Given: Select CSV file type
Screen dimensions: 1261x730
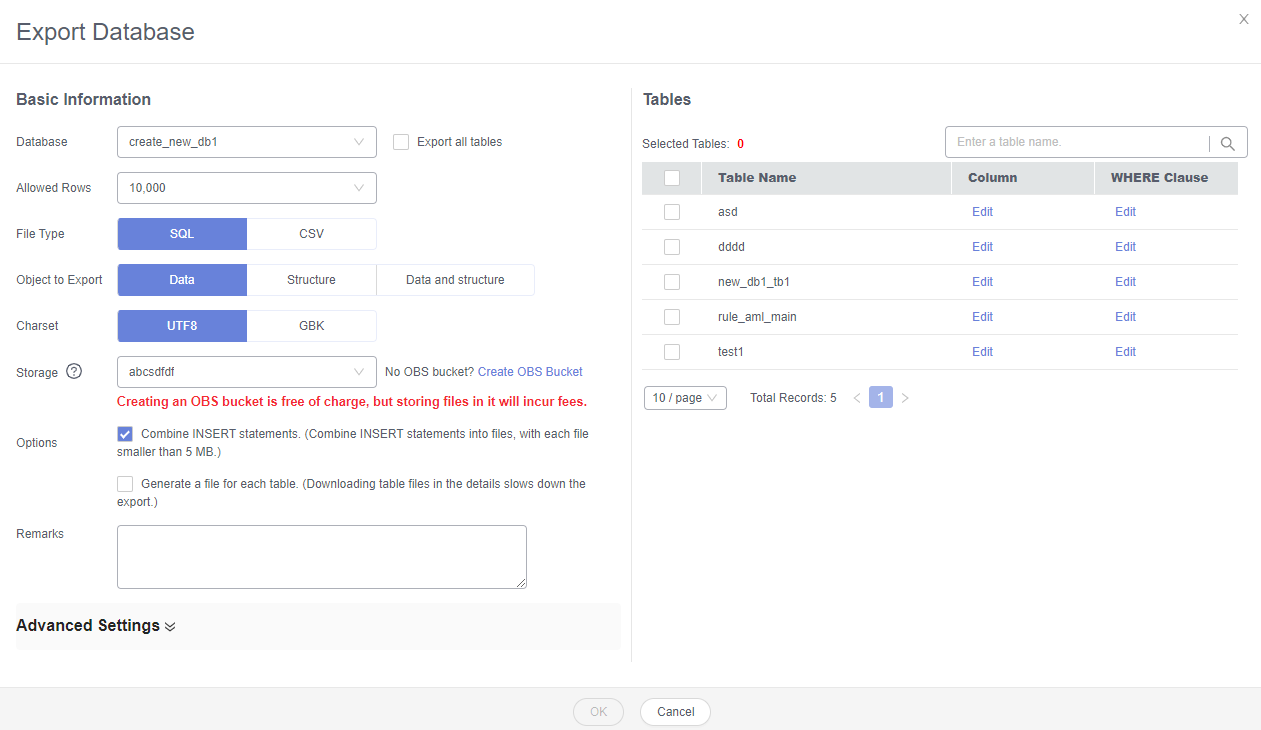Looking at the screenshot, I should 311,234.
